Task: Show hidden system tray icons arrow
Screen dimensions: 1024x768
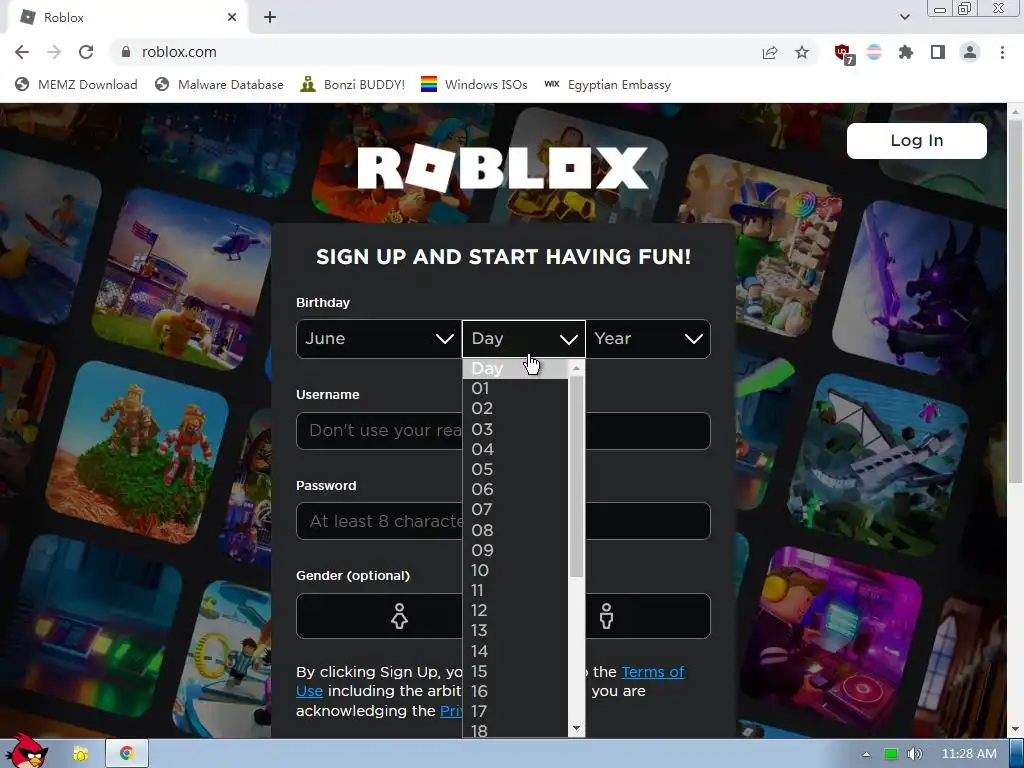Action: pyautogui.click(x=866, y=754)
